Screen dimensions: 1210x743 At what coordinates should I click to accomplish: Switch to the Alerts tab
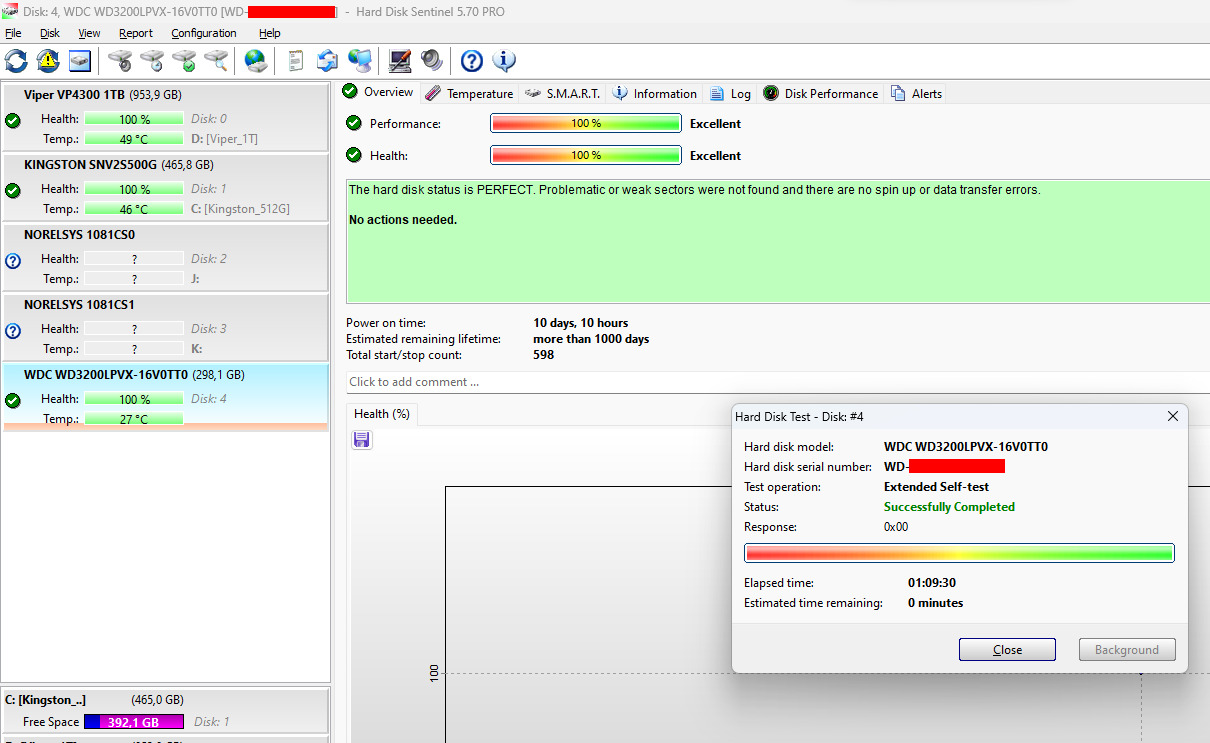click(917, 93)
